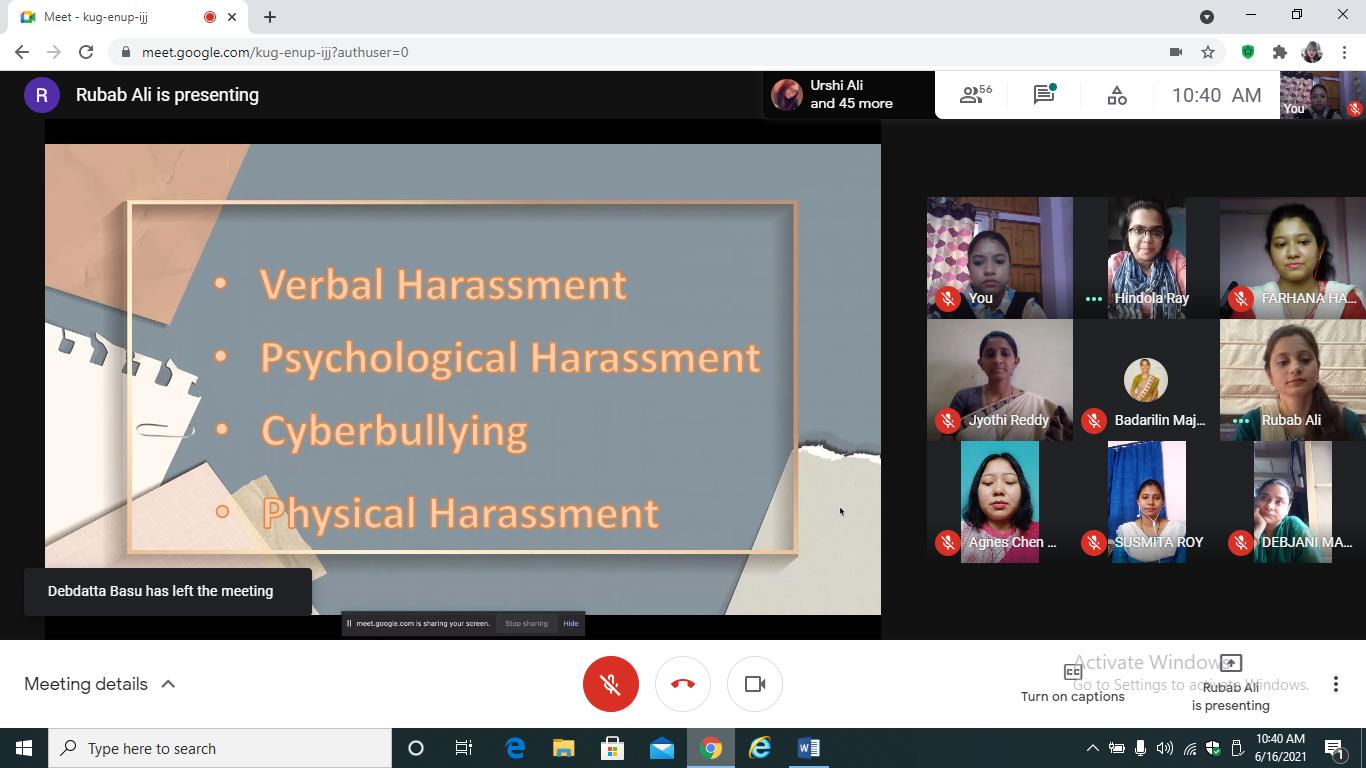Reload the Meet page
Image resolution: width=1366 pixels, height=768 pixels.
(x=86, y=52)
